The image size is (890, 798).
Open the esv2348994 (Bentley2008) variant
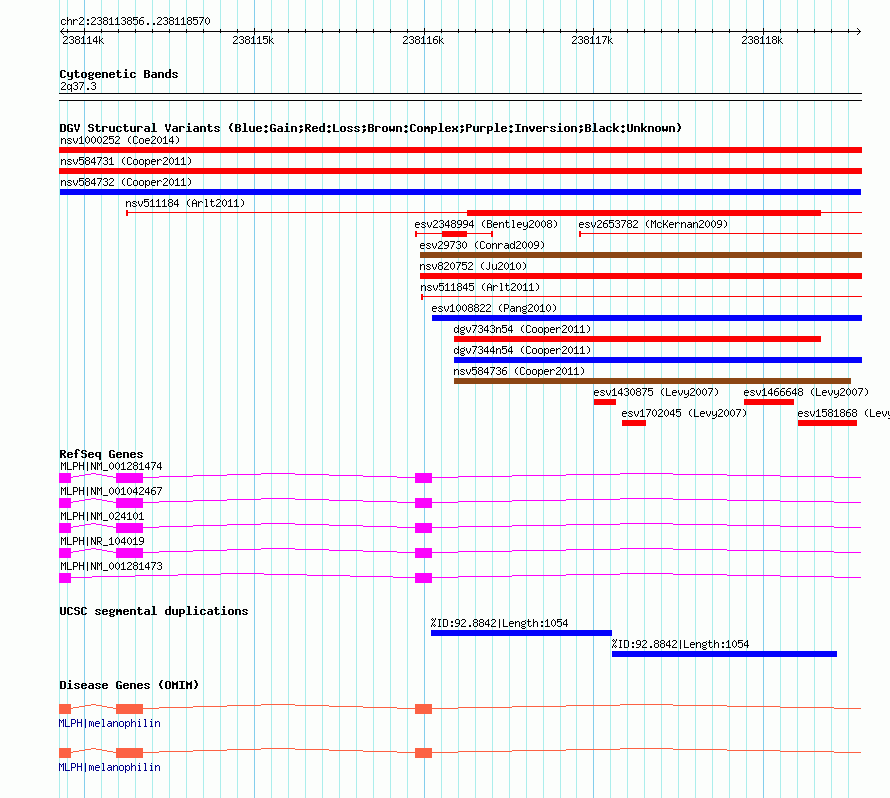point(454,234)
